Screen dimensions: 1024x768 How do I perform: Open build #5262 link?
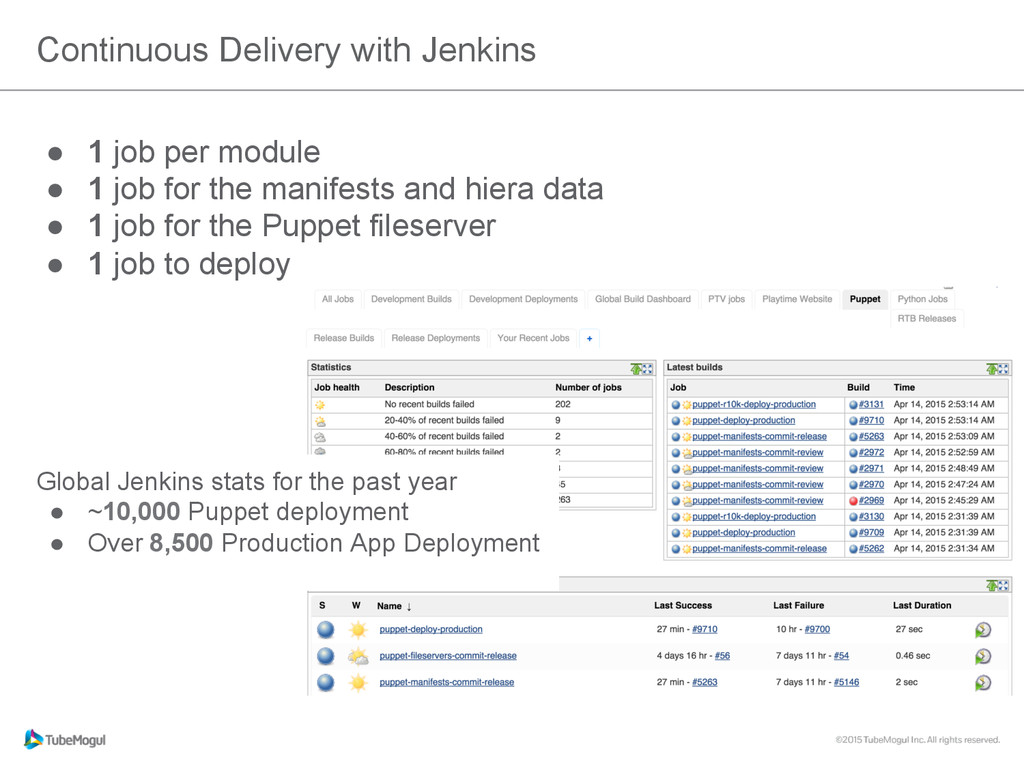871,549
